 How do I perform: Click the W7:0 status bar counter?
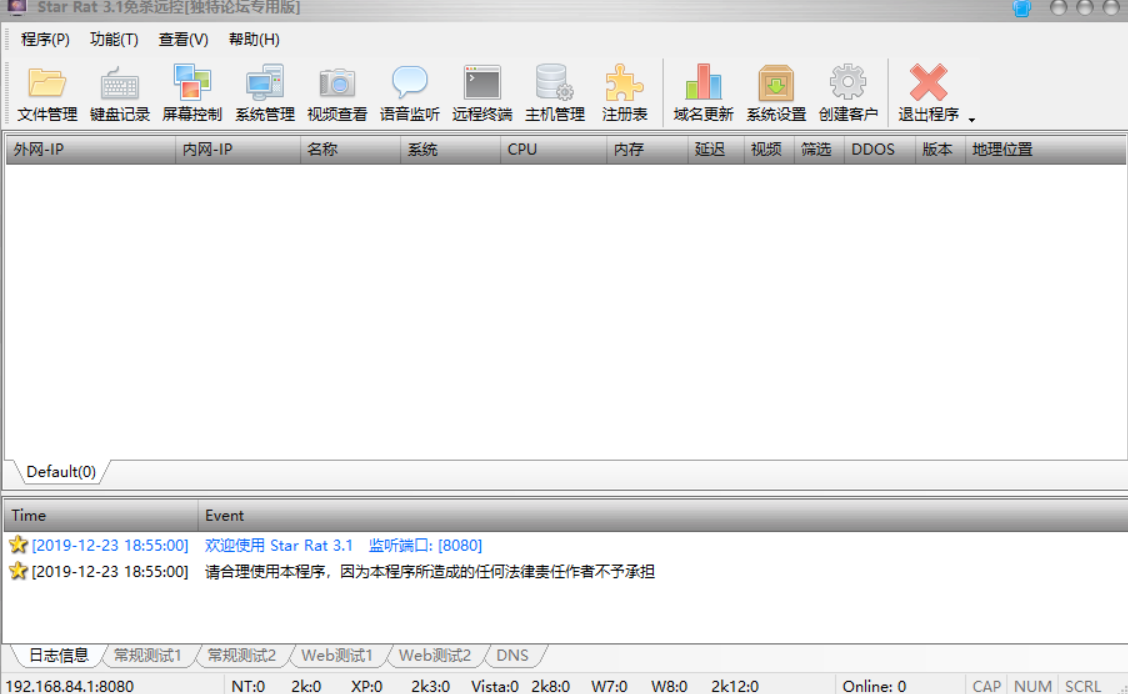[609, 686]
